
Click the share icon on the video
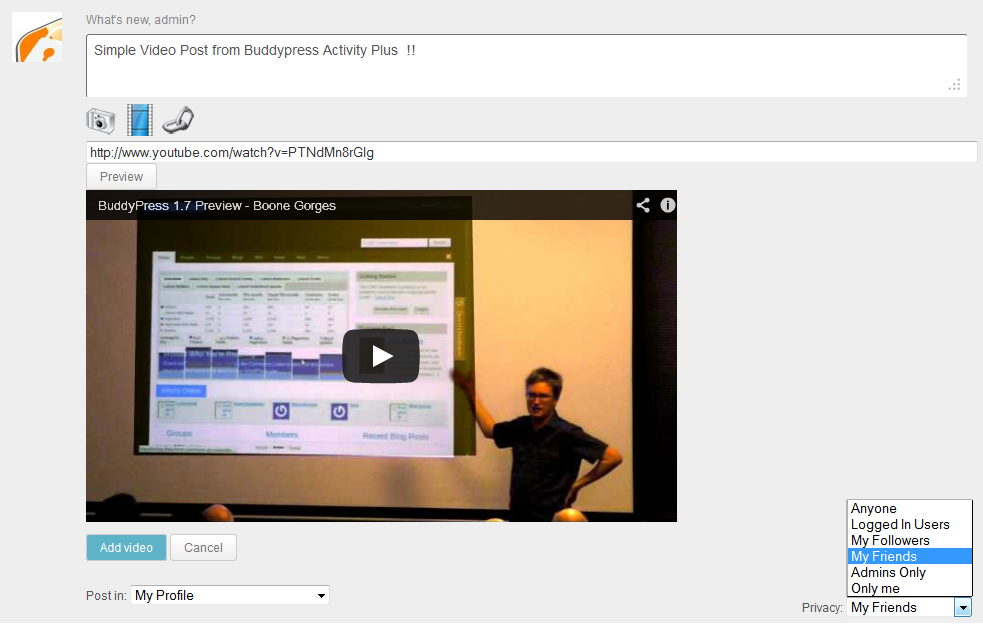coord(643,205)
